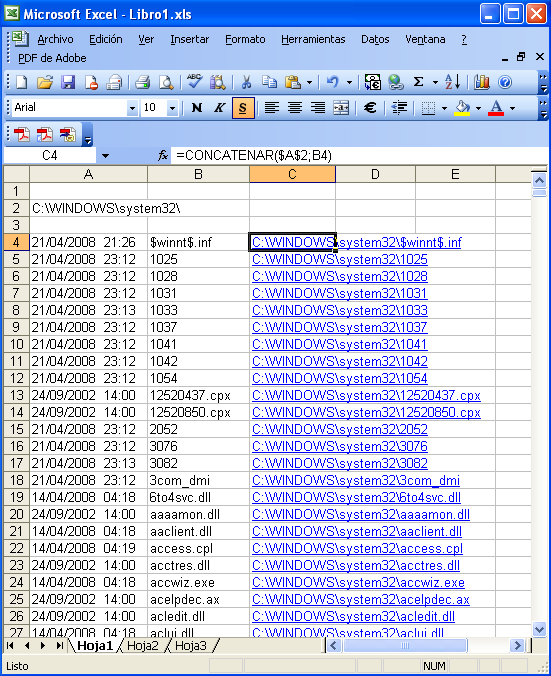Switch to the Hoja3 sheet tab

click(191, 645)
